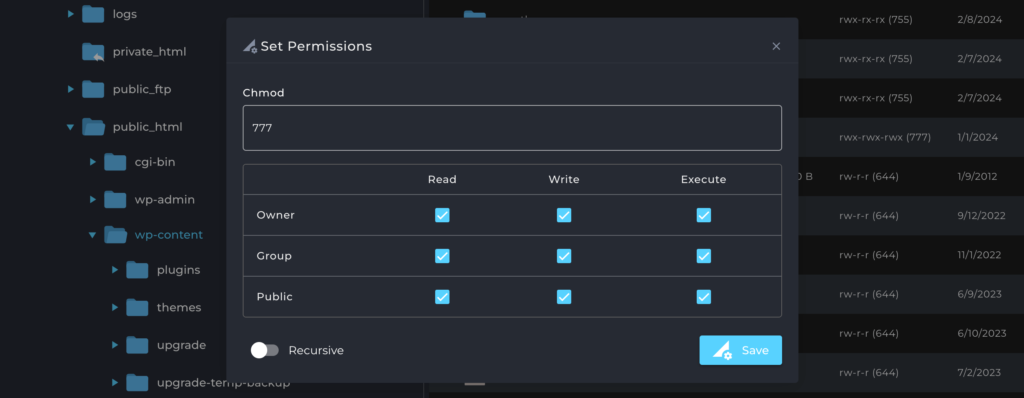
Task: Select the wp-admin folder icon
Action: [115, 199]
